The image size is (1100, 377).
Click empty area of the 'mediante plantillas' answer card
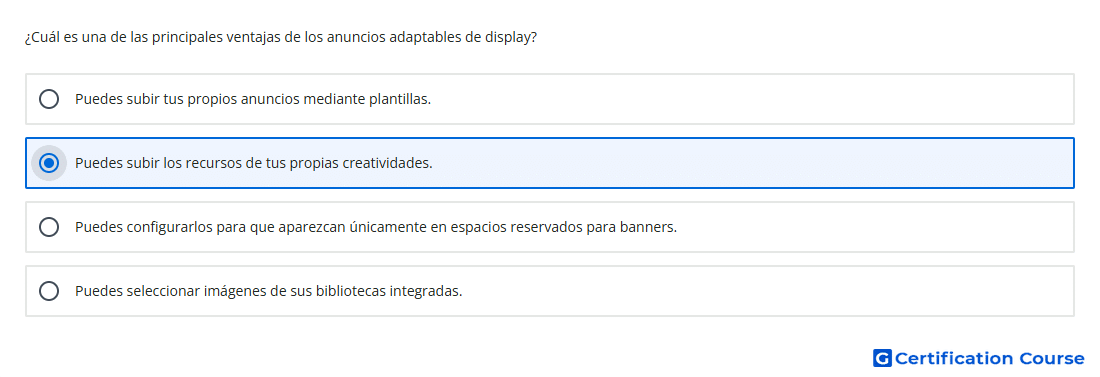(751, 99)
